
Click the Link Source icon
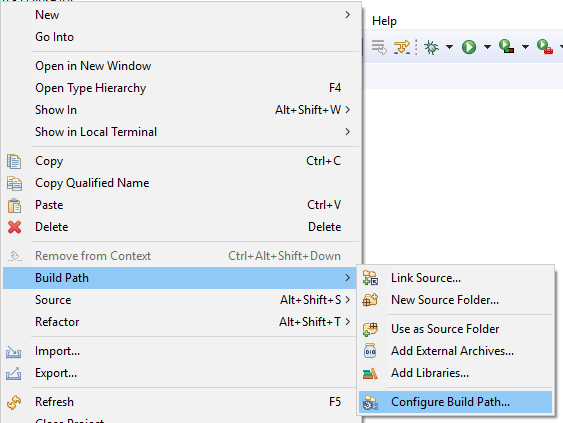(370, 278)
